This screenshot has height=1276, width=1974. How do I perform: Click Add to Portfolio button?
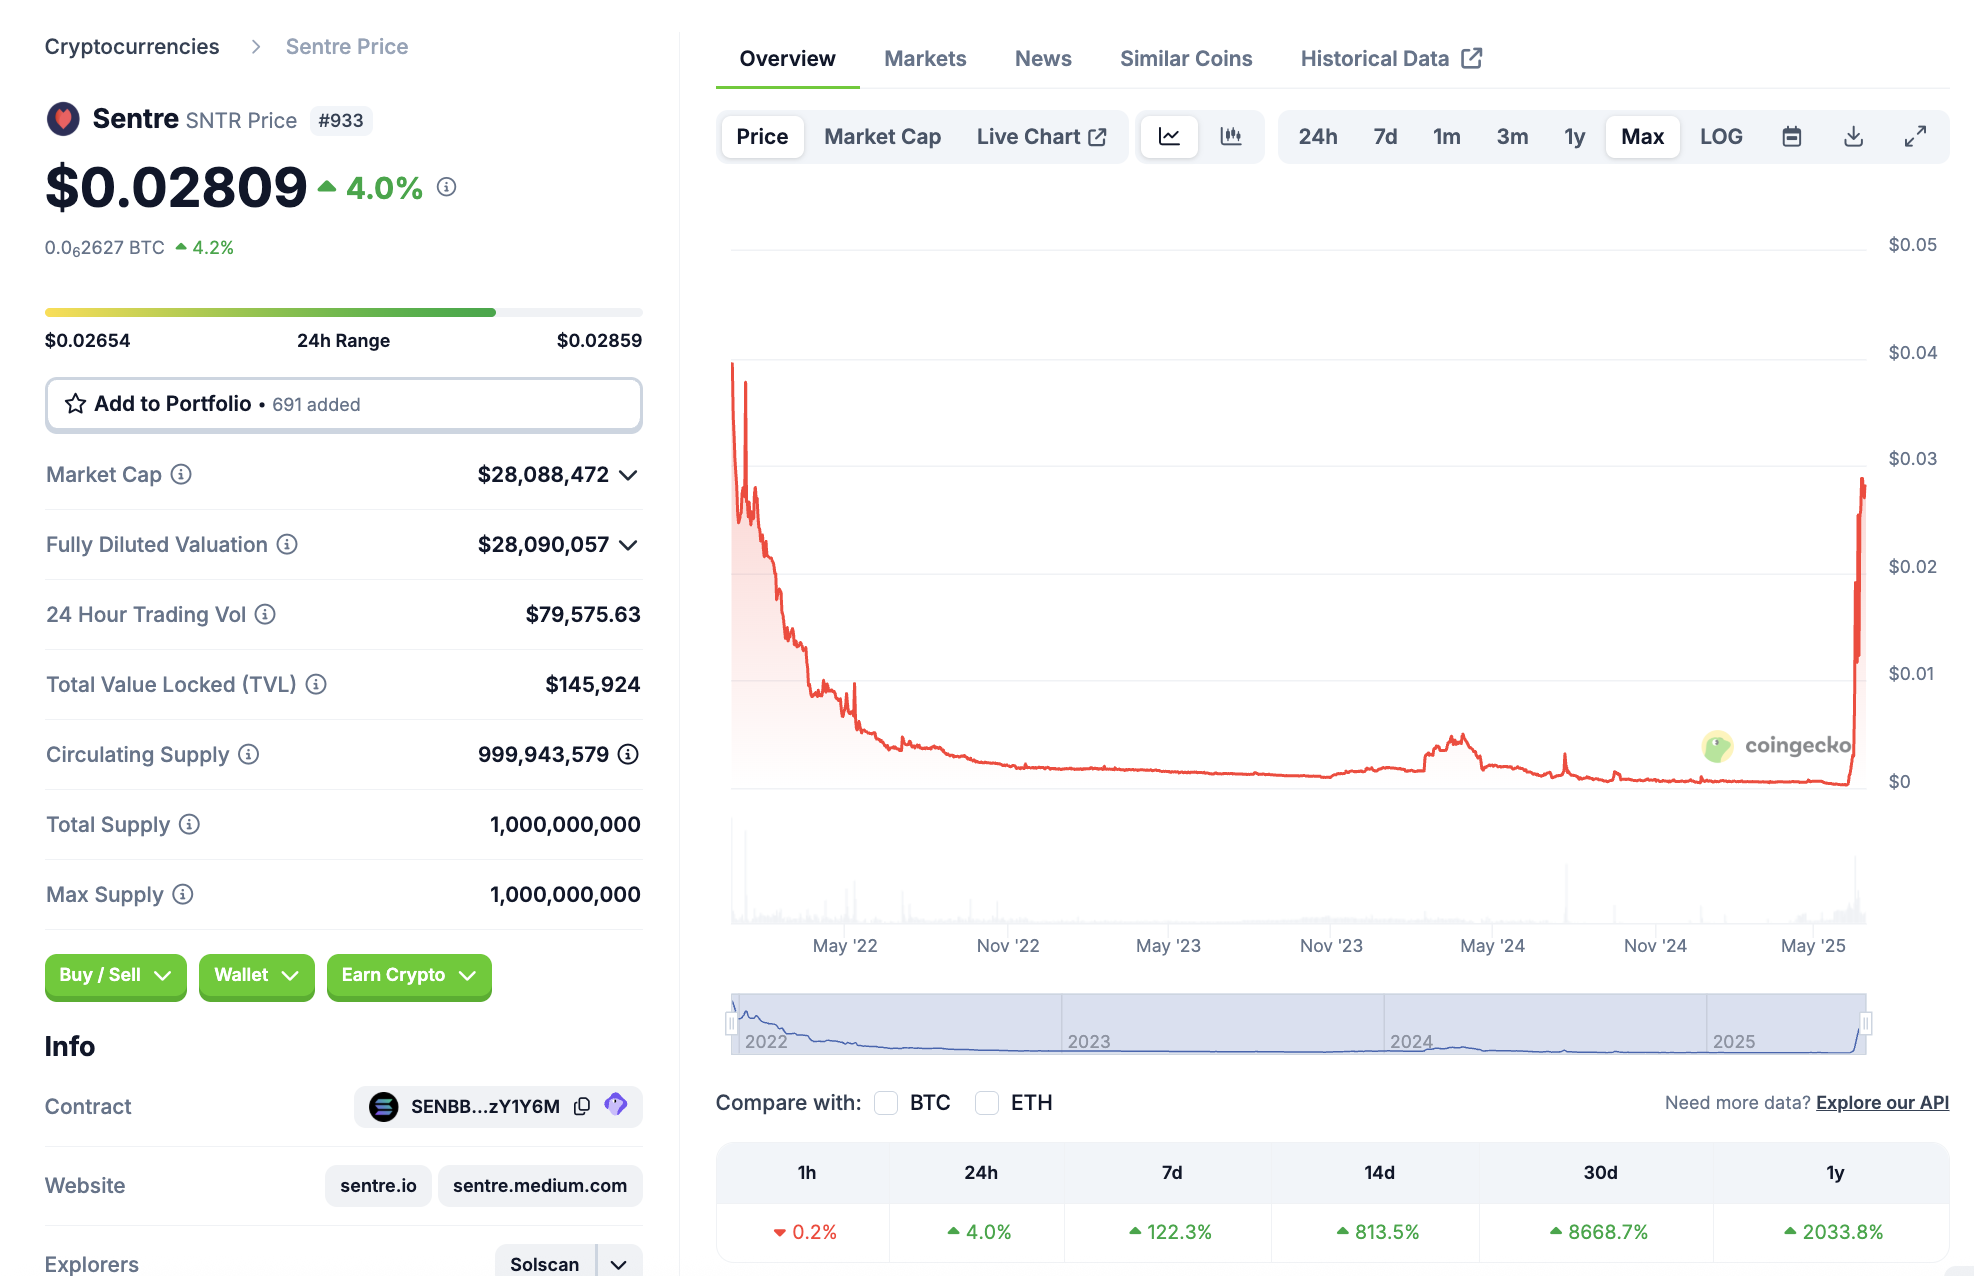(x=343, y=404)
